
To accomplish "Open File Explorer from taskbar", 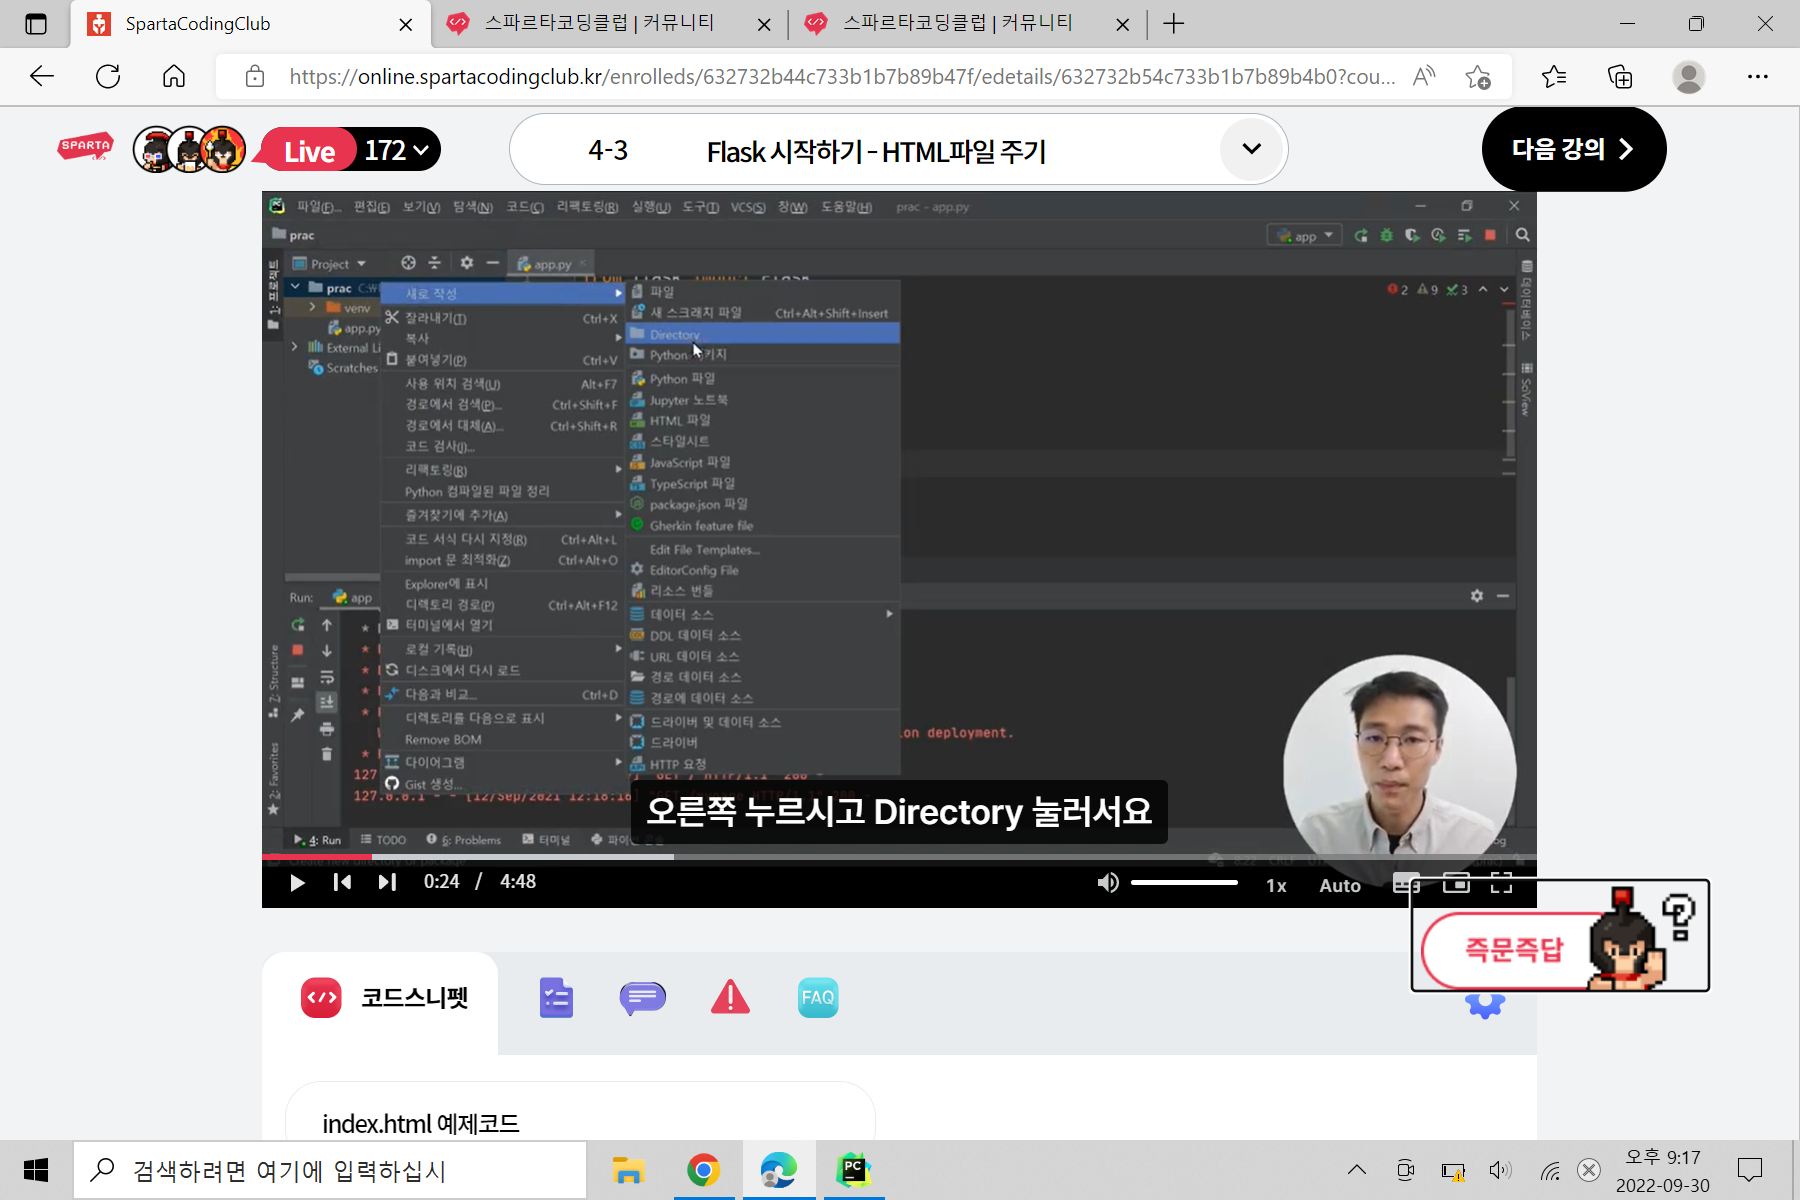I will 628,1170.
